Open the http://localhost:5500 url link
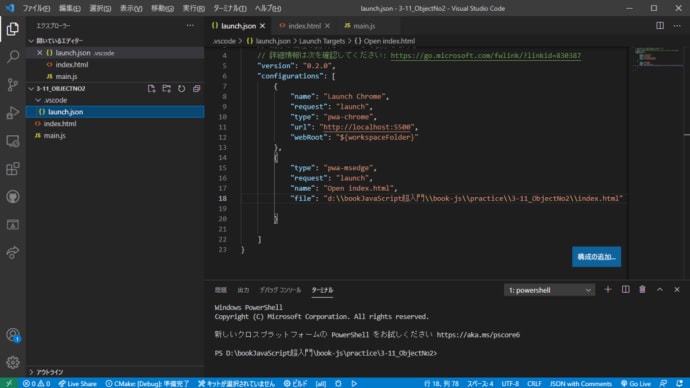The width and height of the screenshot is (690, 388). coord(367,127)
